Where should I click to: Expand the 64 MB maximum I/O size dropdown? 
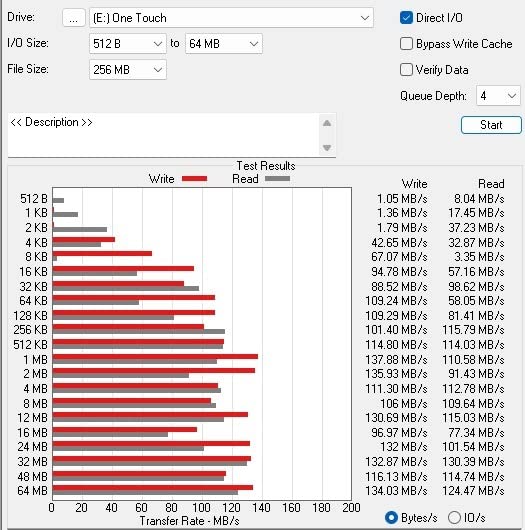pyautogui.click(x=223, y=44)
